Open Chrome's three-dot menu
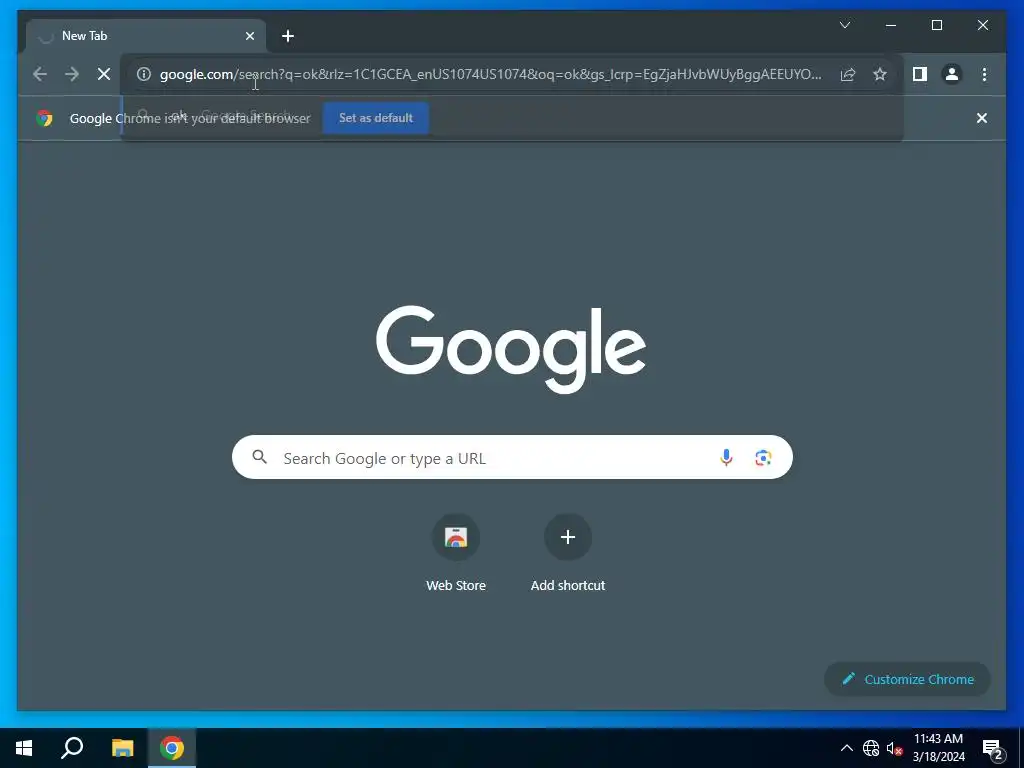 click(x=984, y=74)
